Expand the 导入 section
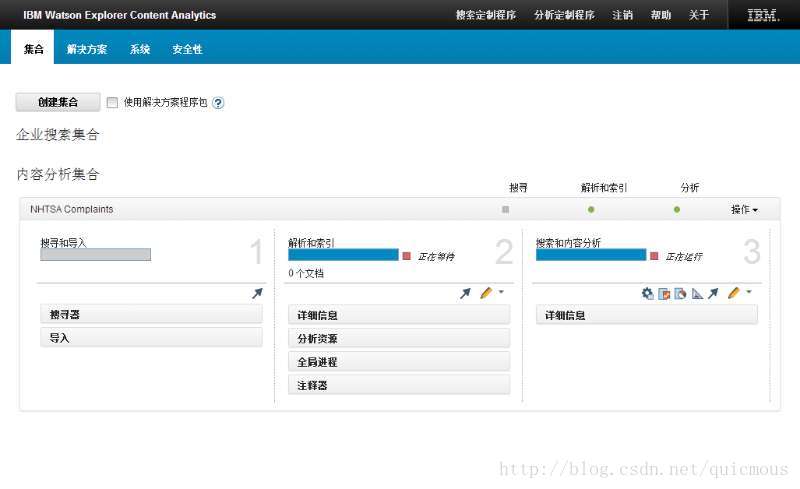The height and width of the screenshot is (489, 800). tap(152, 337)
